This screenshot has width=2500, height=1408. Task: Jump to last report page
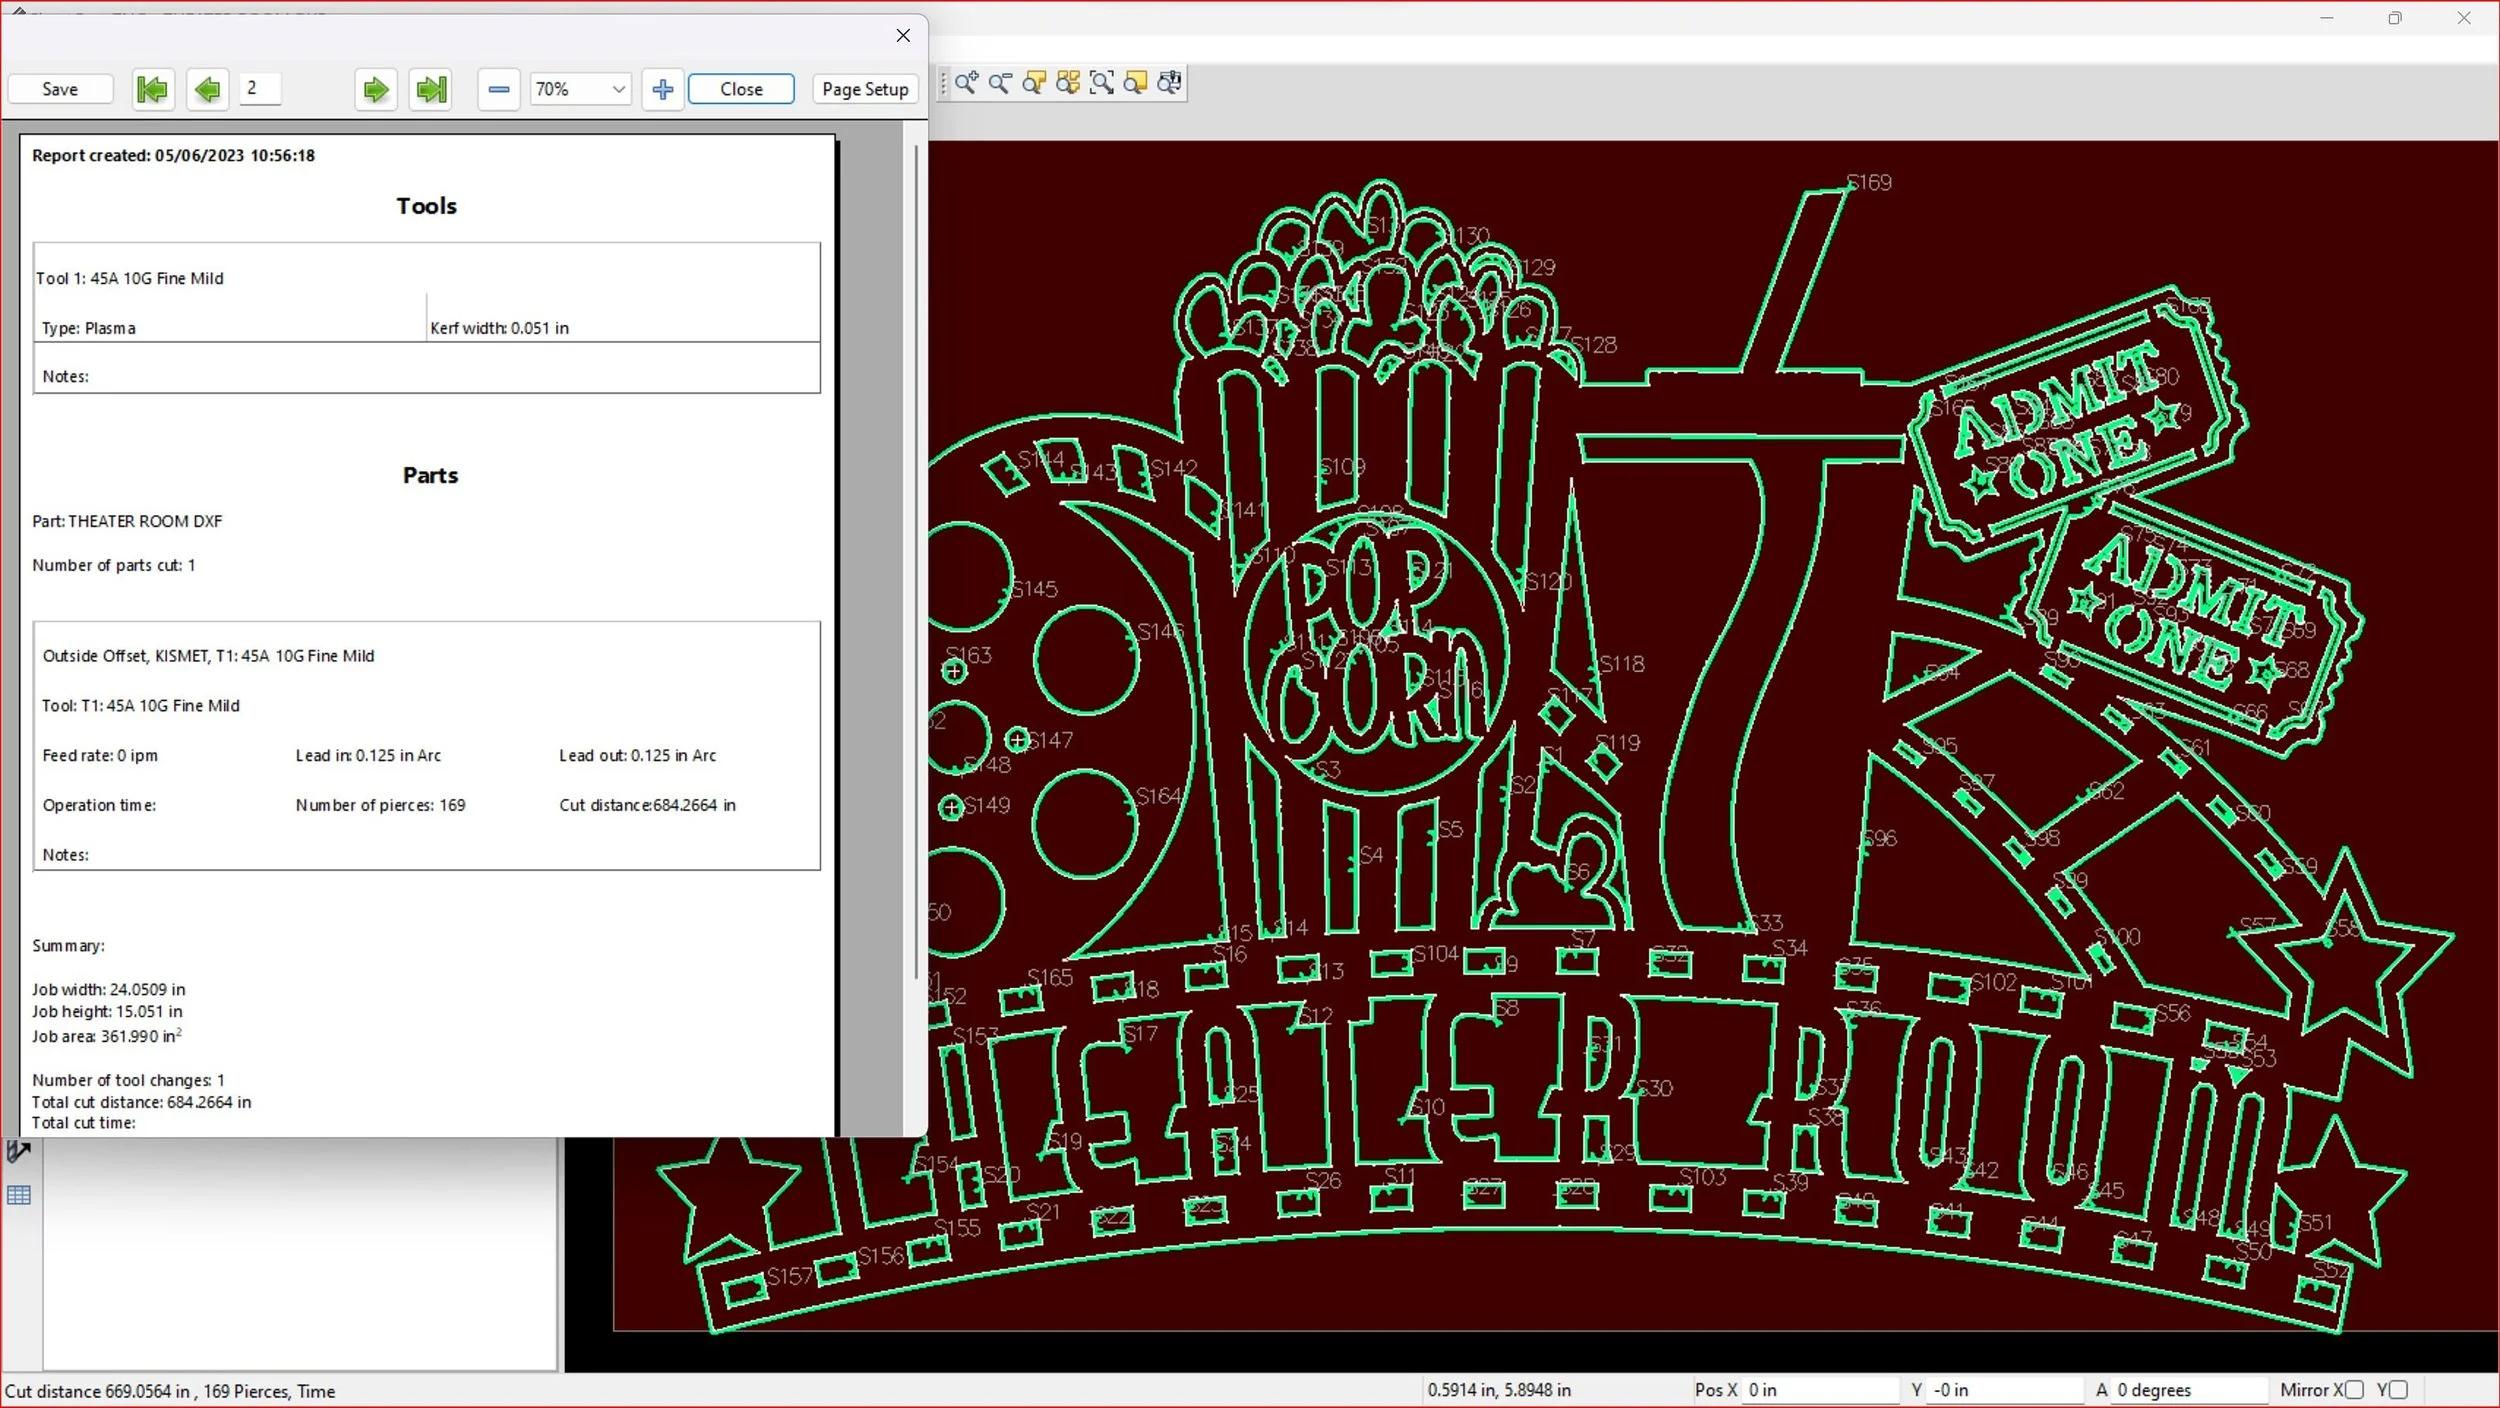click(431, 90)
